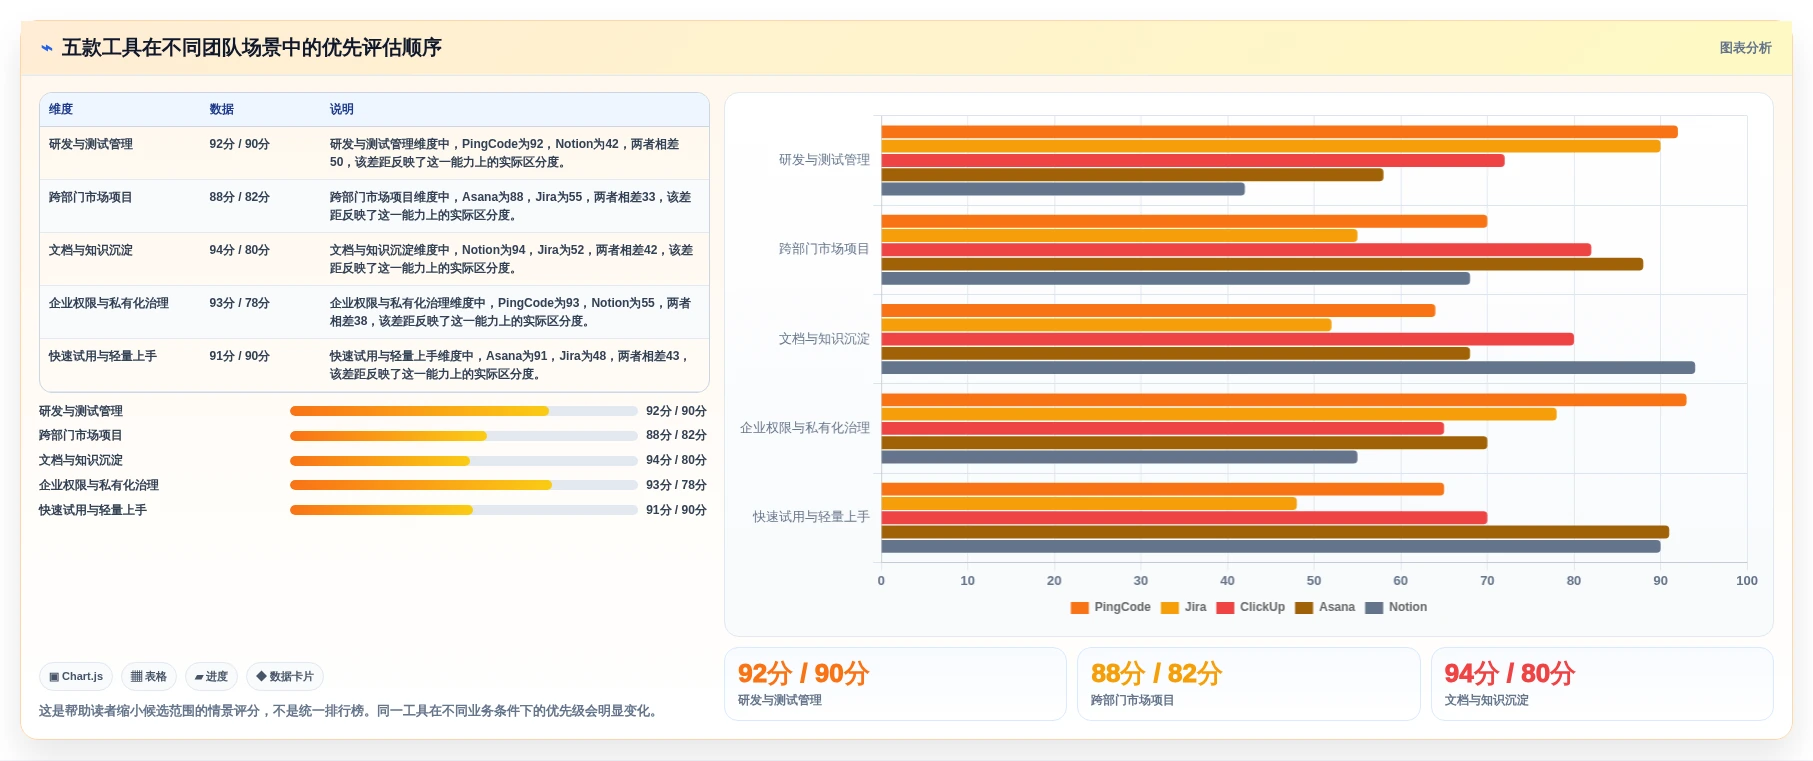The image size is (1813, 761).
Task: Click the 文档与知识沉淀 chart axis label
Action: (824, 339)
